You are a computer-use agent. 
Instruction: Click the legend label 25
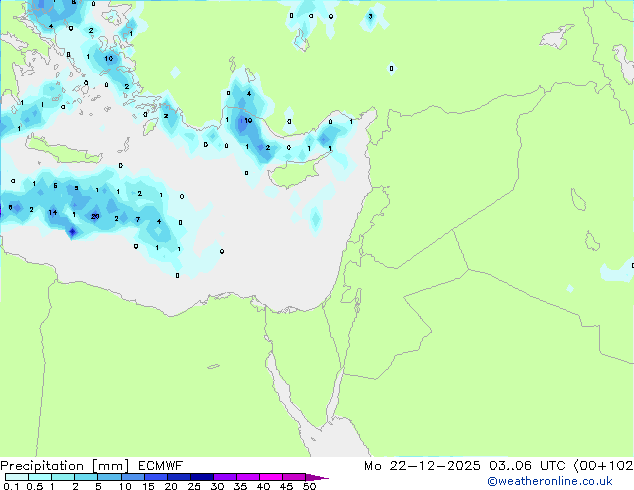[194, 486]
